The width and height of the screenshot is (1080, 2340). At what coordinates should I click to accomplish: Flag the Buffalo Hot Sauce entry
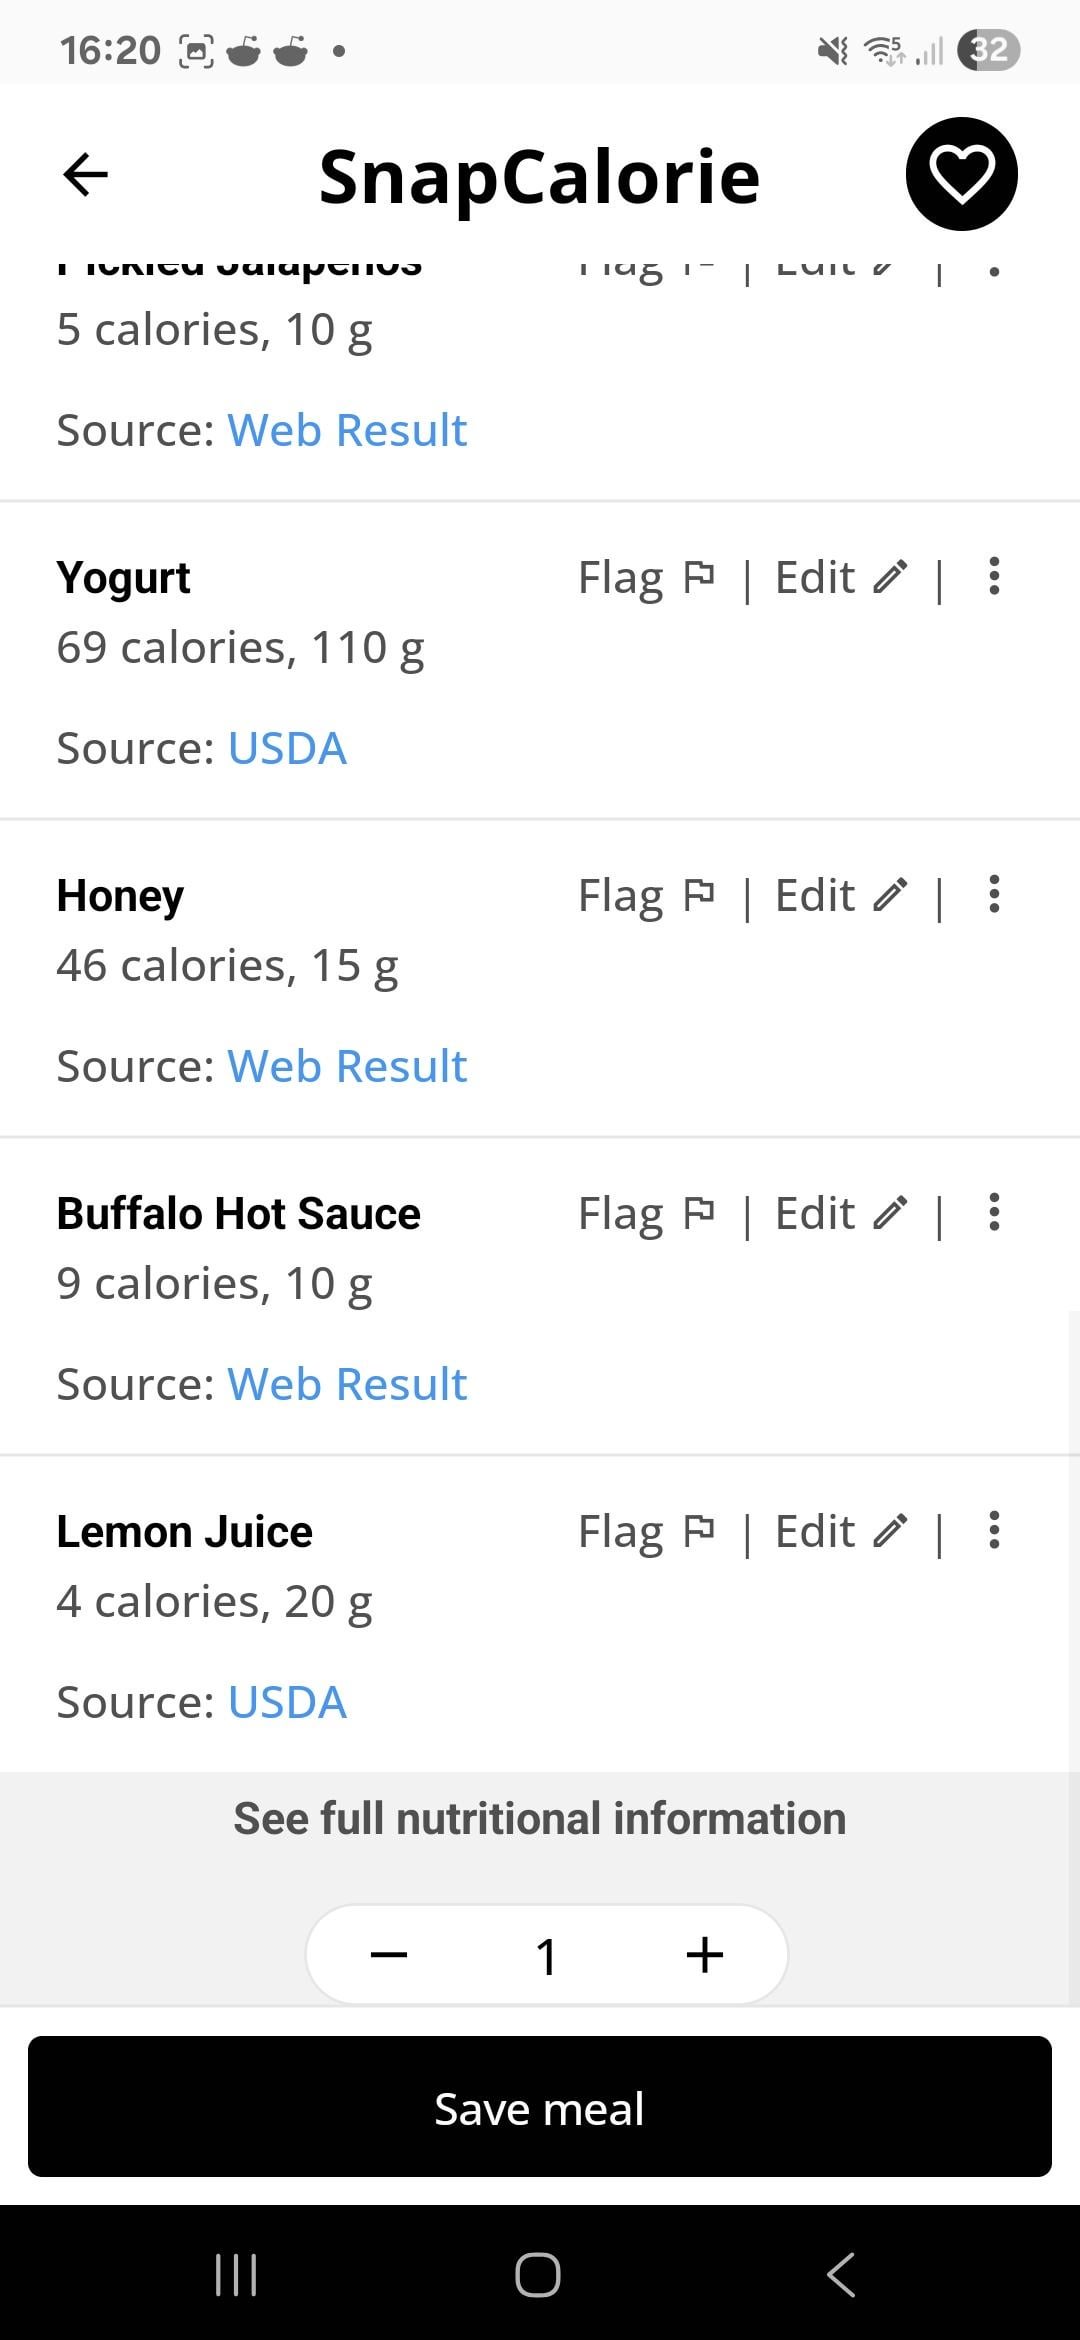coord(646,1214)
